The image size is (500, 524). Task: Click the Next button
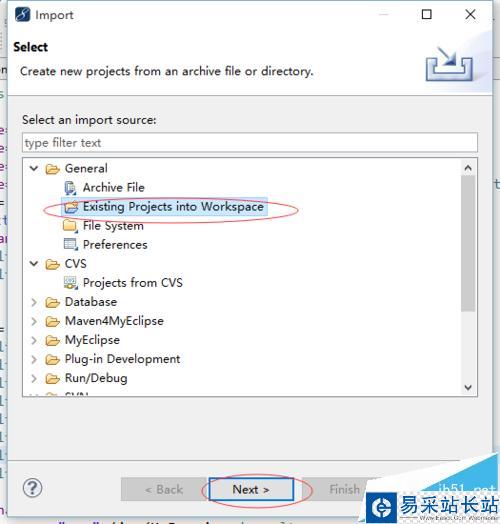point(251,489)
